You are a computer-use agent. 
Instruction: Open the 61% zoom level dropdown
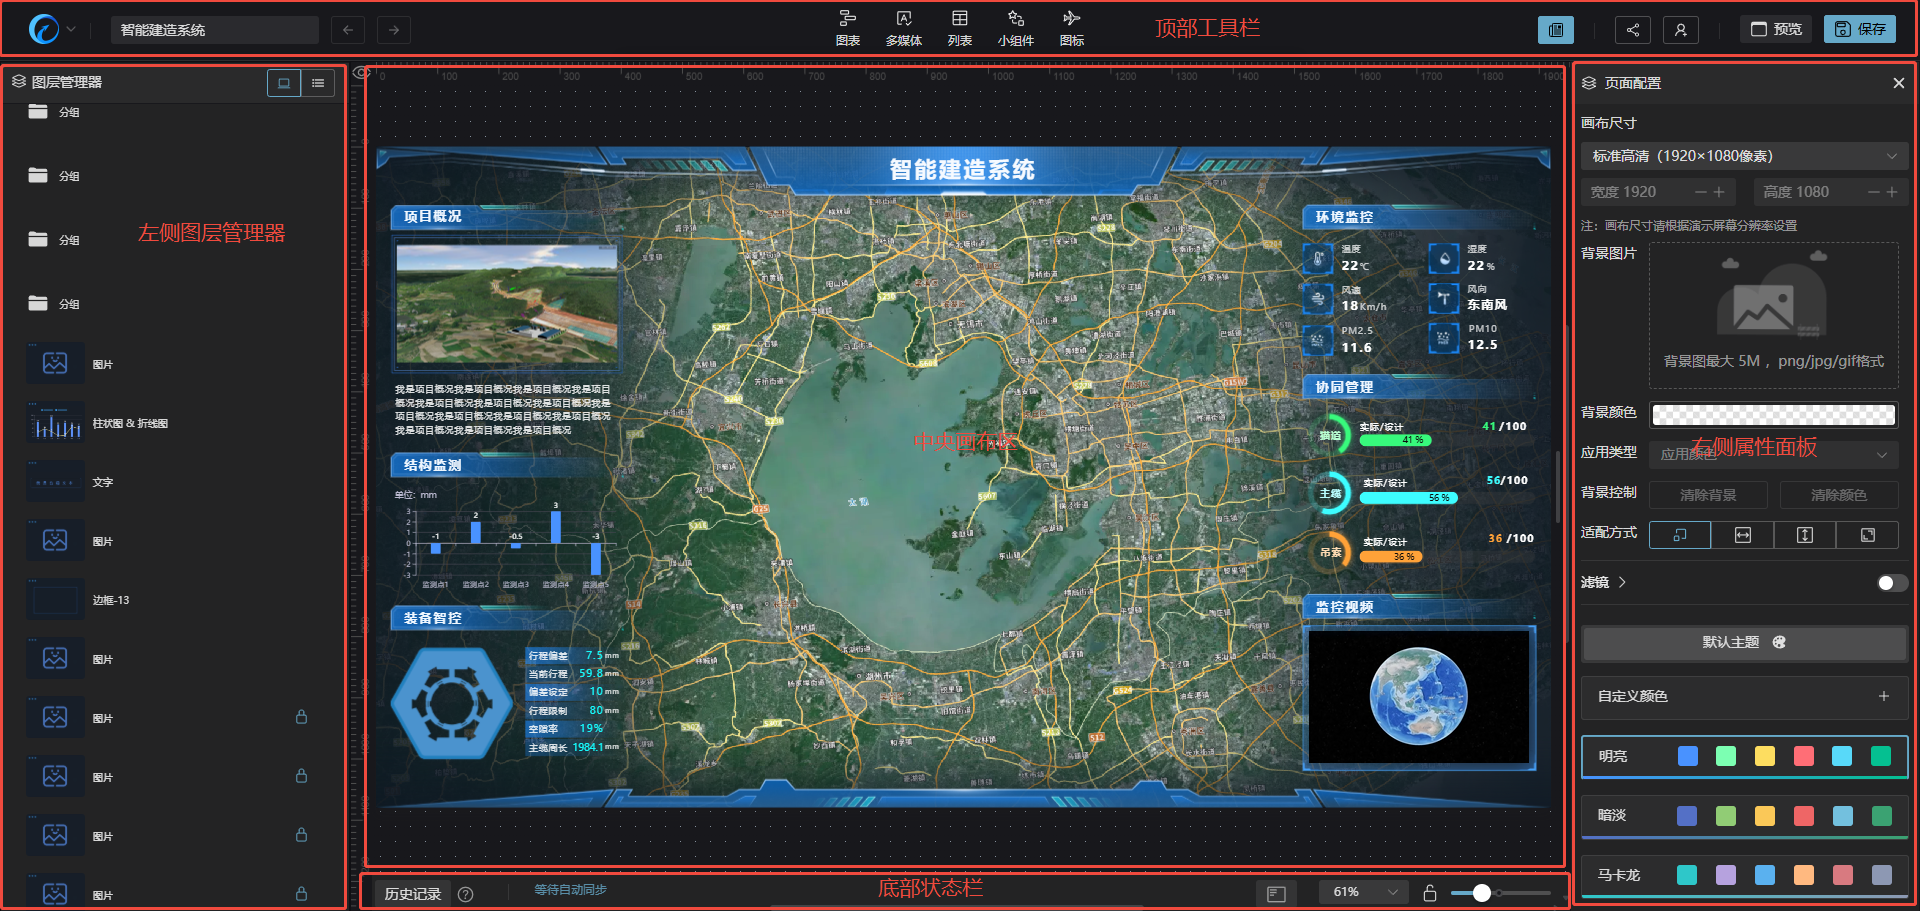pos(1364,892)
